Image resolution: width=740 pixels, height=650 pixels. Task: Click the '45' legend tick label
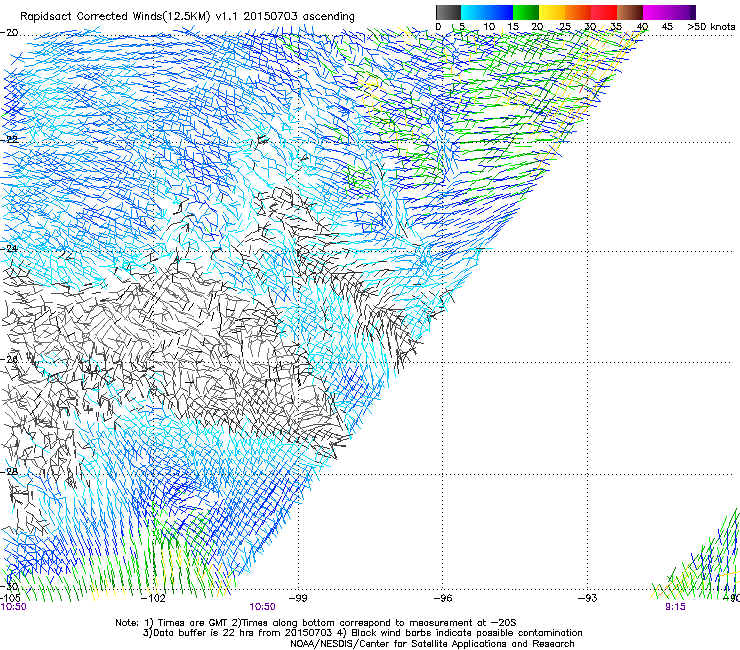[667, 27]
